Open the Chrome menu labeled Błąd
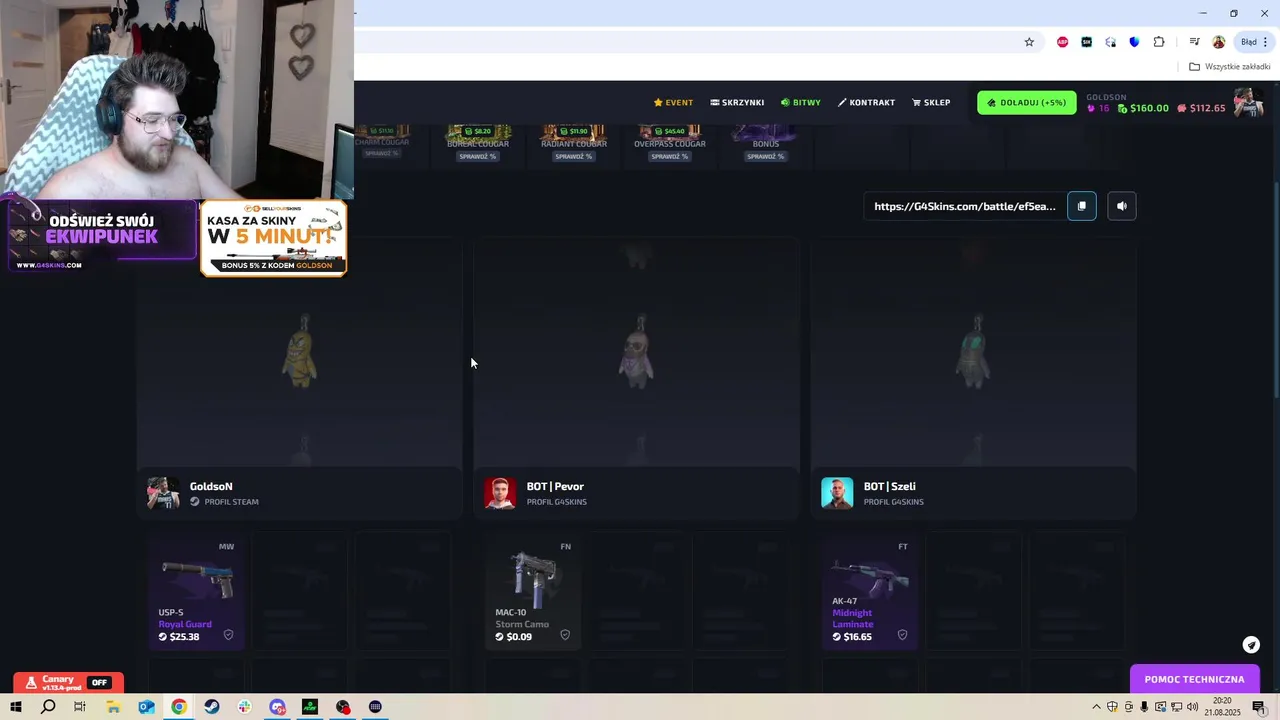Image resolution: width=1280 pixels, height=720 pixels. click(x=1254, y=42)
